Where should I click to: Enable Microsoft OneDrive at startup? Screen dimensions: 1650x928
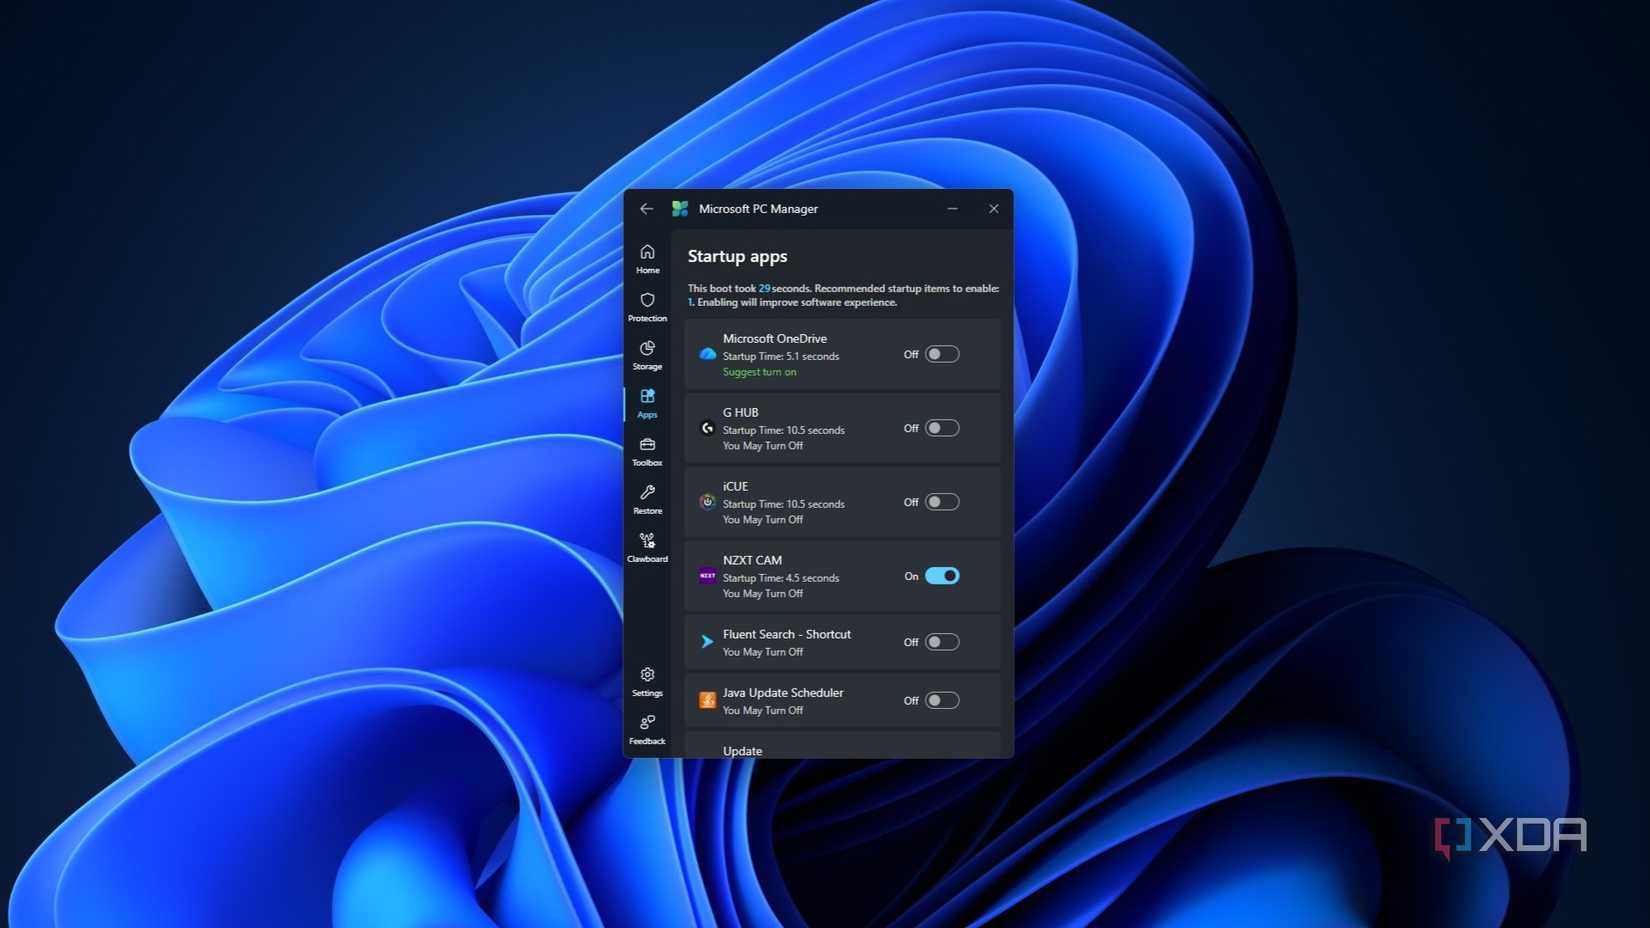(x=941, y=354)
